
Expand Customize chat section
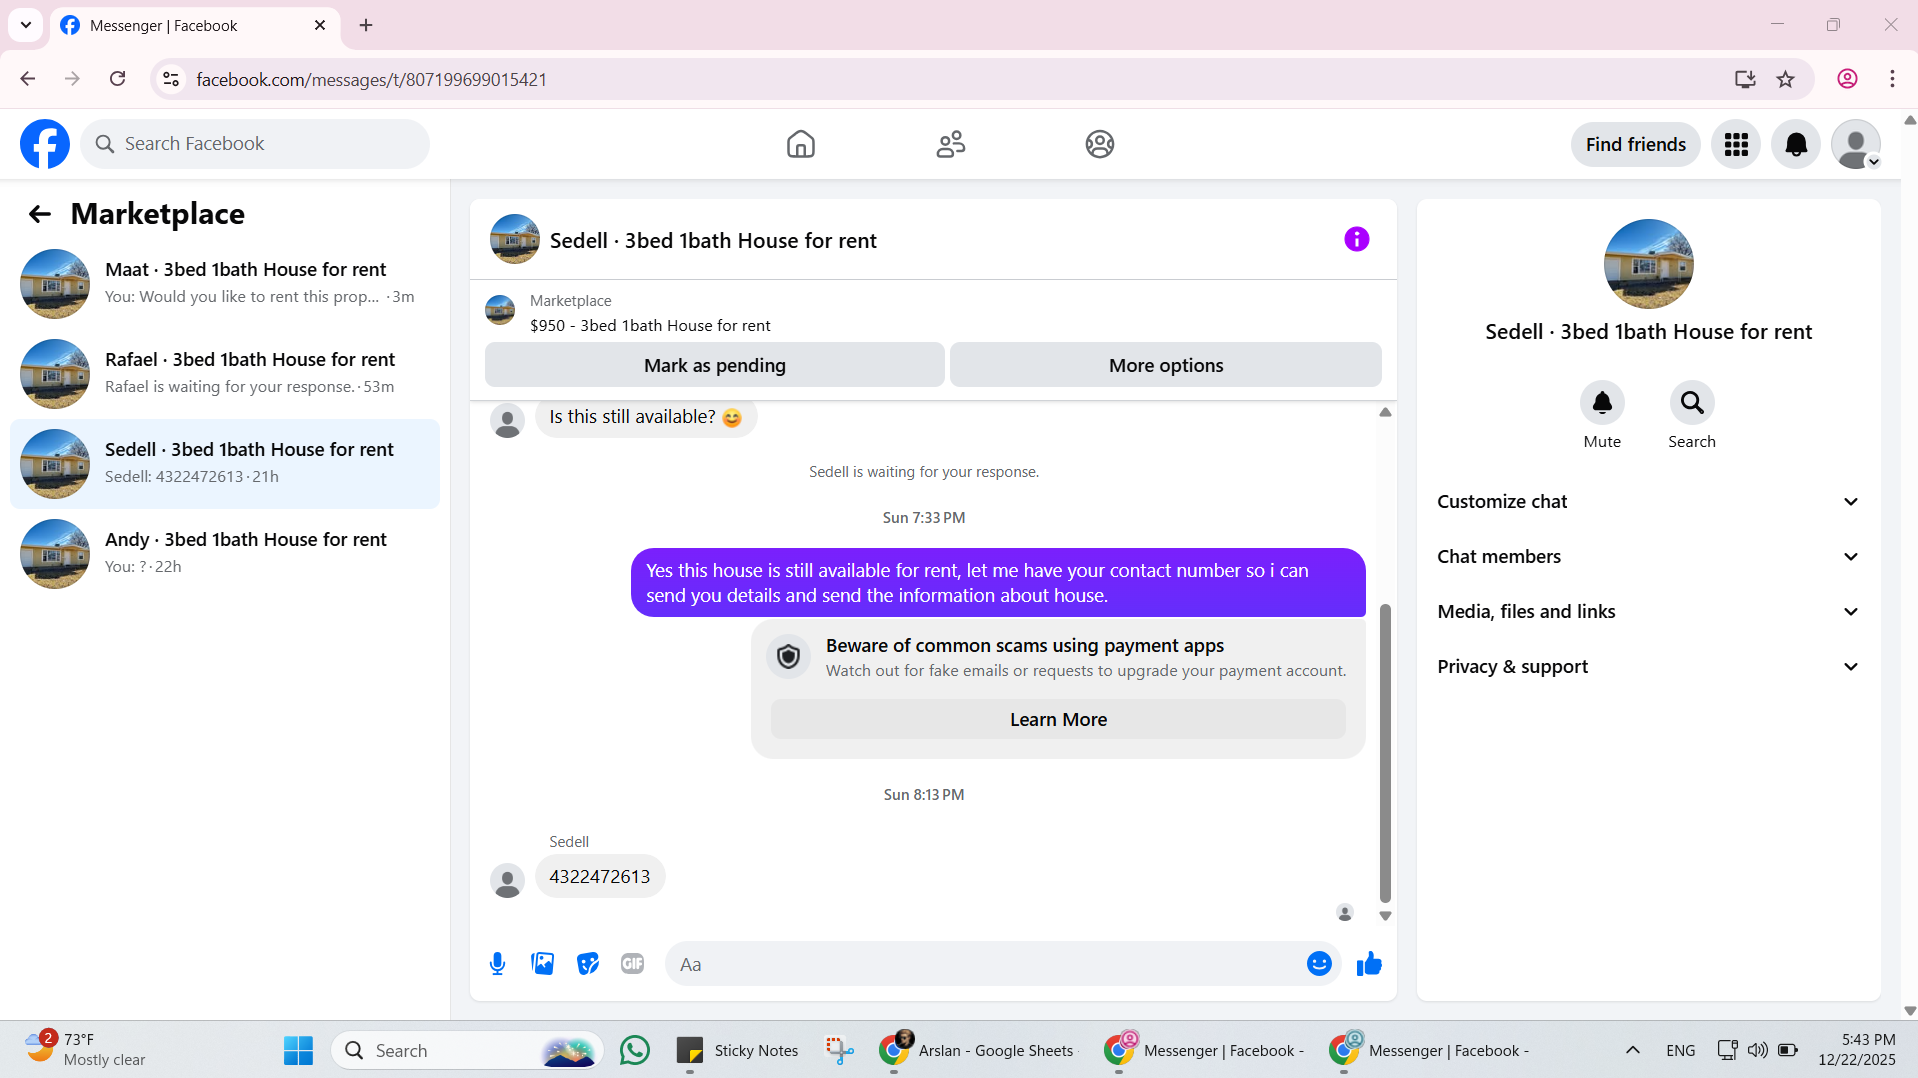(1648, 502)
